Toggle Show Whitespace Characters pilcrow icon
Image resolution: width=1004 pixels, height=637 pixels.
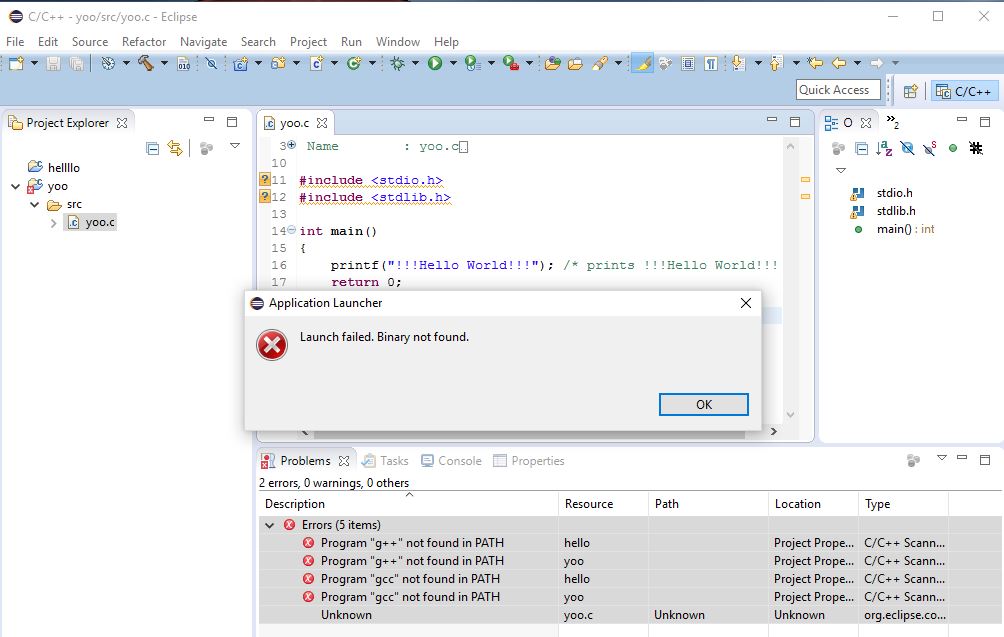click(x=711, y=63)
